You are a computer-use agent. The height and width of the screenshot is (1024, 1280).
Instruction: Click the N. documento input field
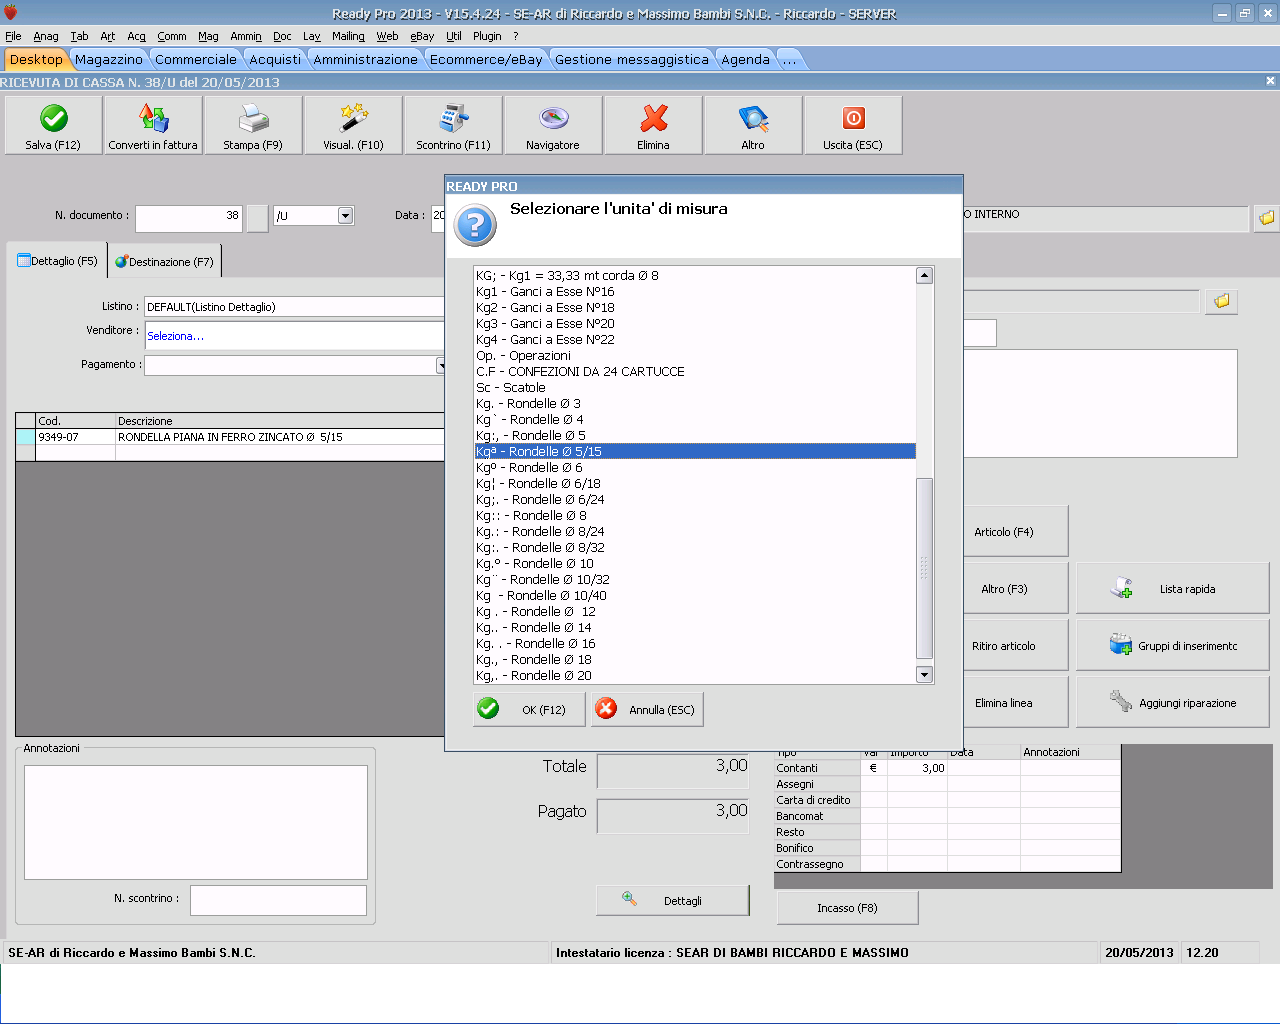pyautogui.click(x=189, y=218)
